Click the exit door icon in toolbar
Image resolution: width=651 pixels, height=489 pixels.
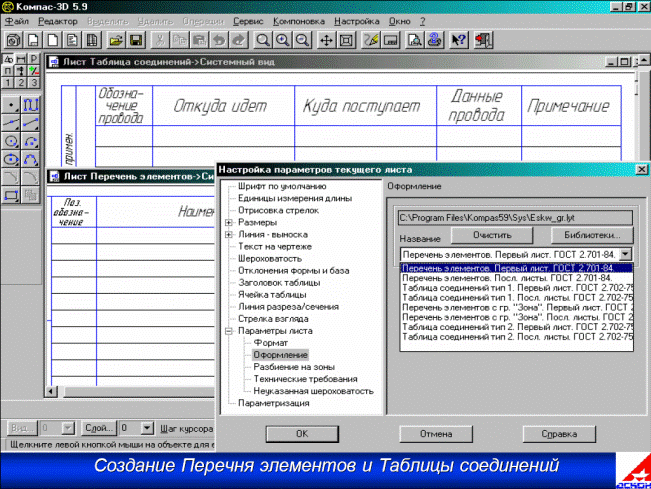tap(483, 40)
